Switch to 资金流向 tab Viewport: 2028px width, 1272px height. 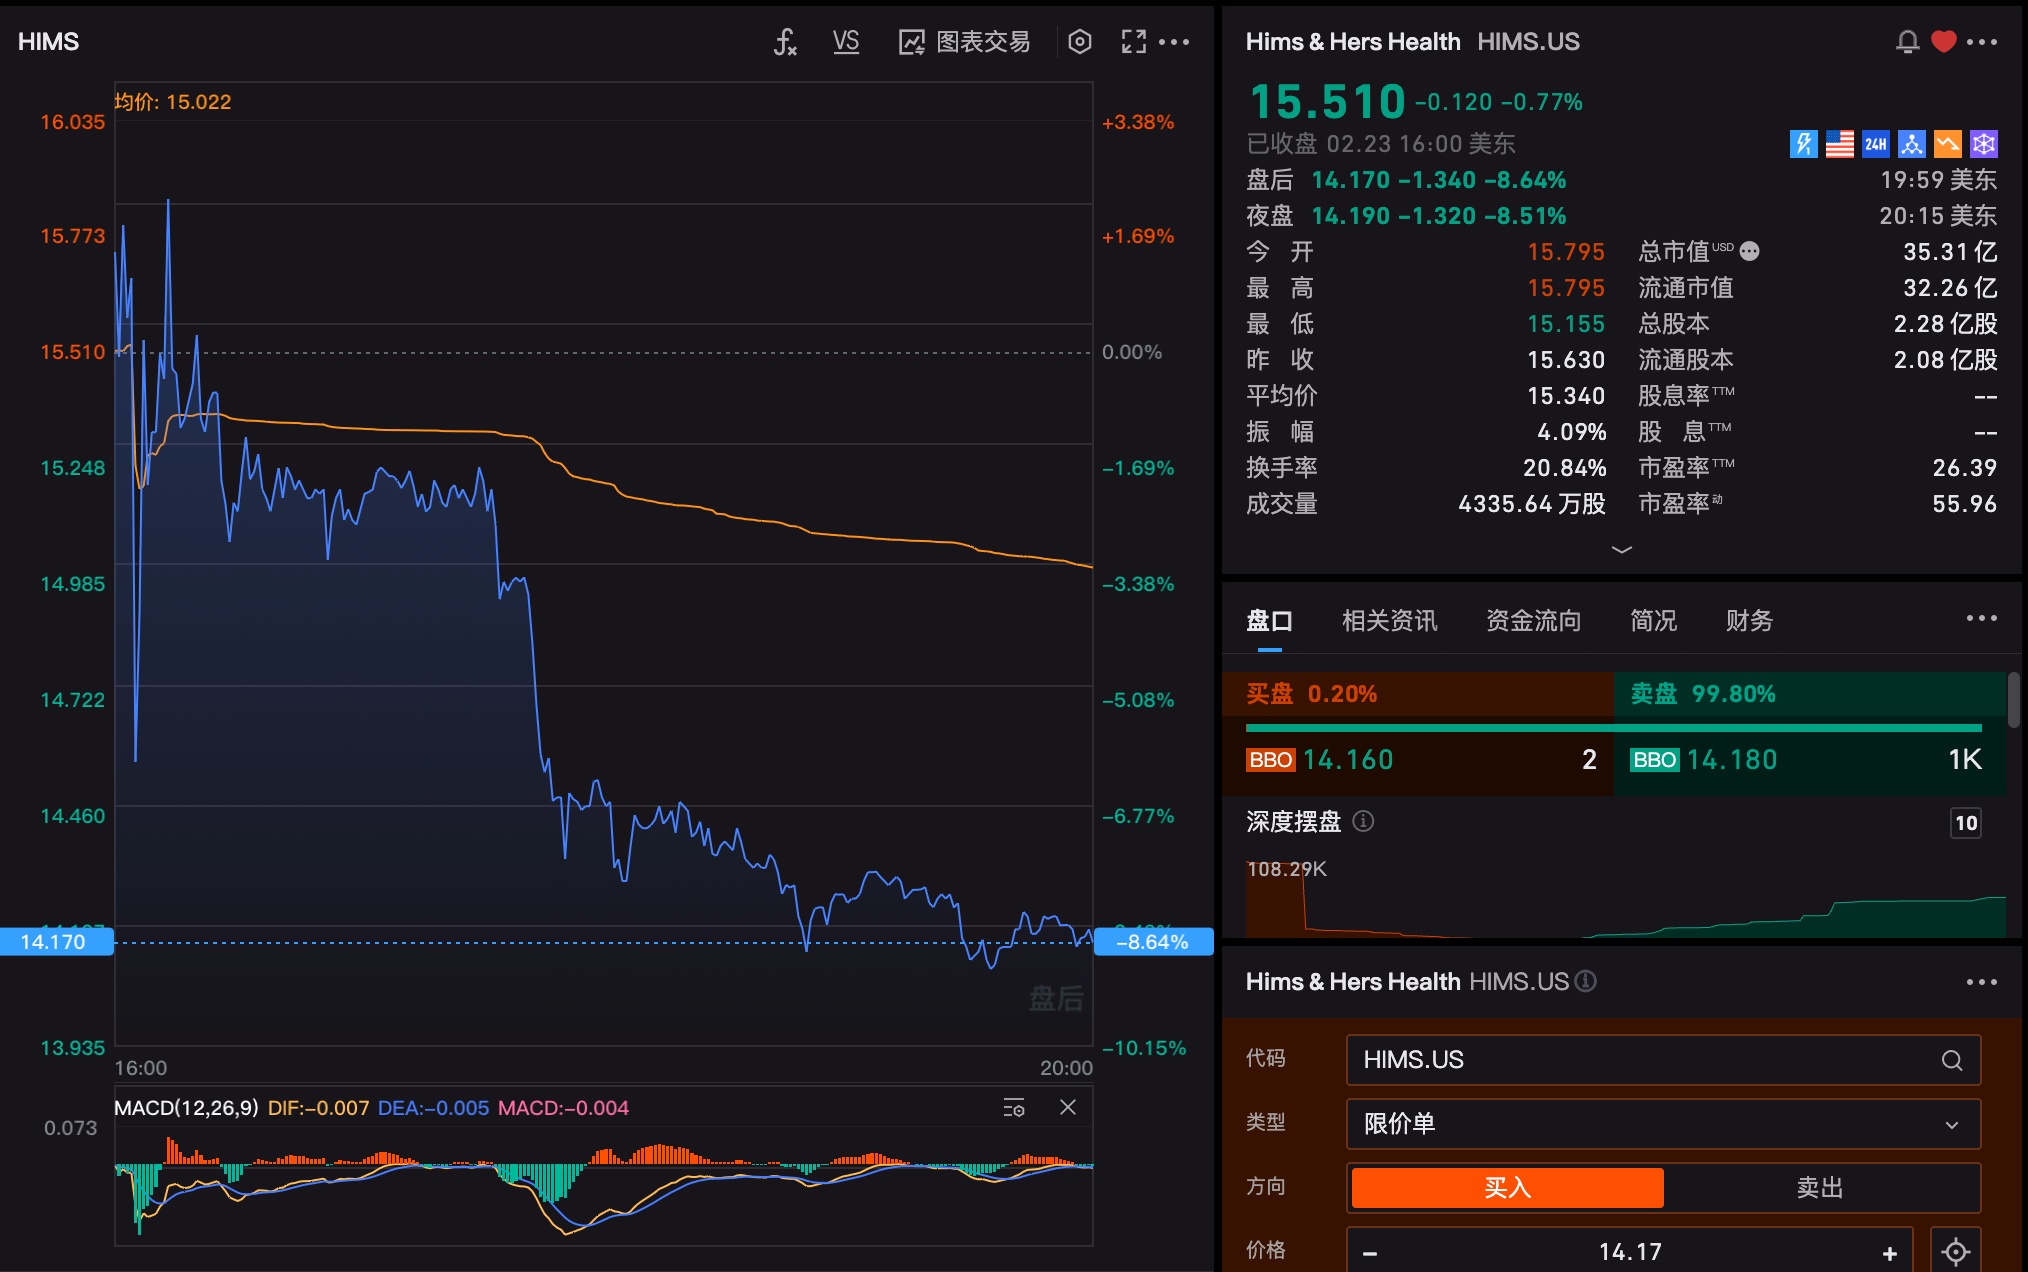1533,621
